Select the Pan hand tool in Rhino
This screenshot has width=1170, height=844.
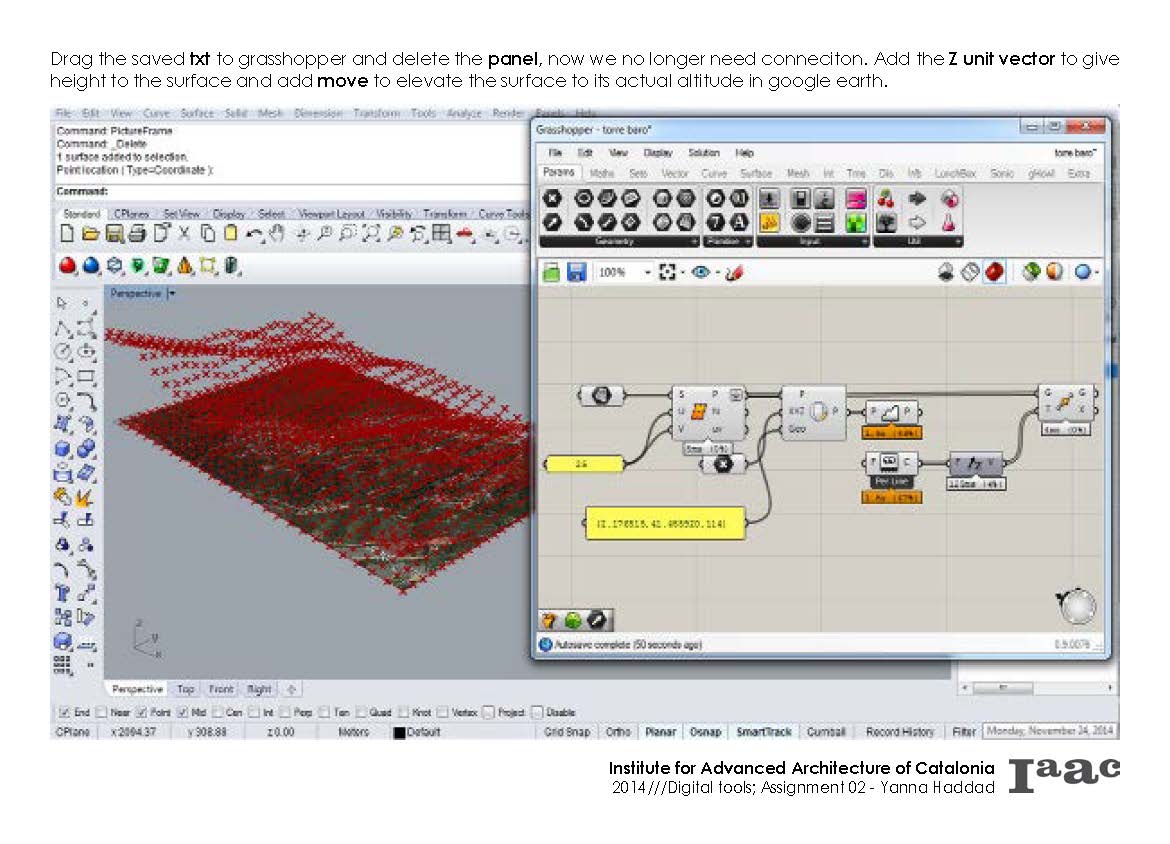[278, 235]
